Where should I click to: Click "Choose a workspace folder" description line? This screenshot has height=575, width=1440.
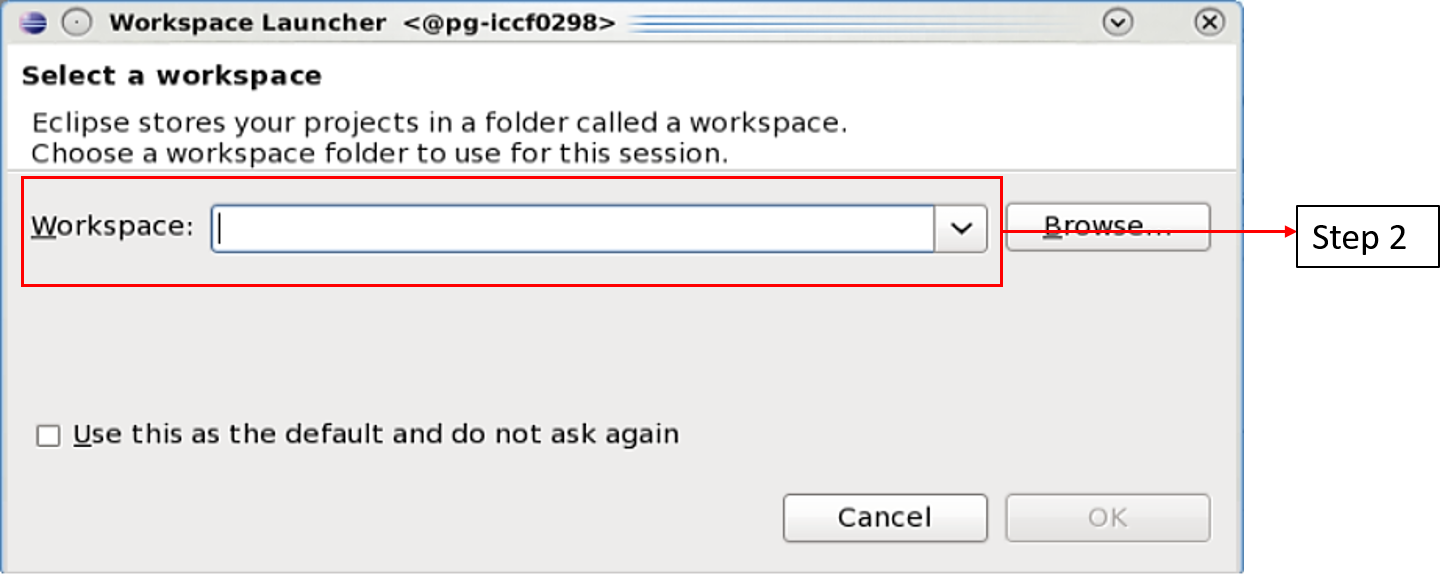[x=379, y=154]
